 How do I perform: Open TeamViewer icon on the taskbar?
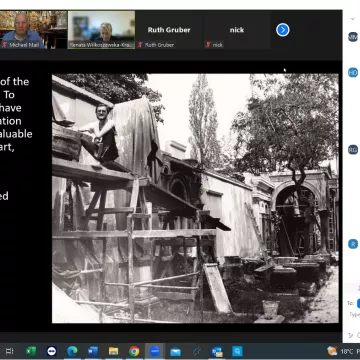[52, 351]
